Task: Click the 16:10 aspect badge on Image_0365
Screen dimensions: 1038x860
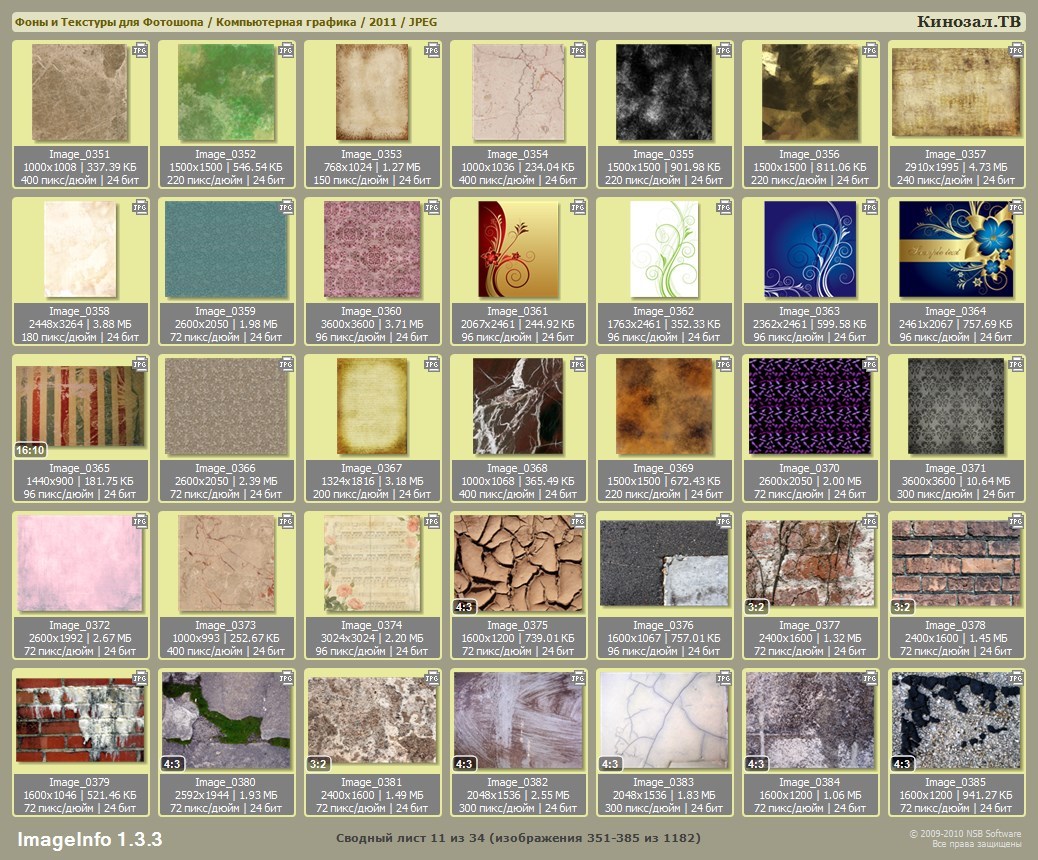Action: point(30,450)
